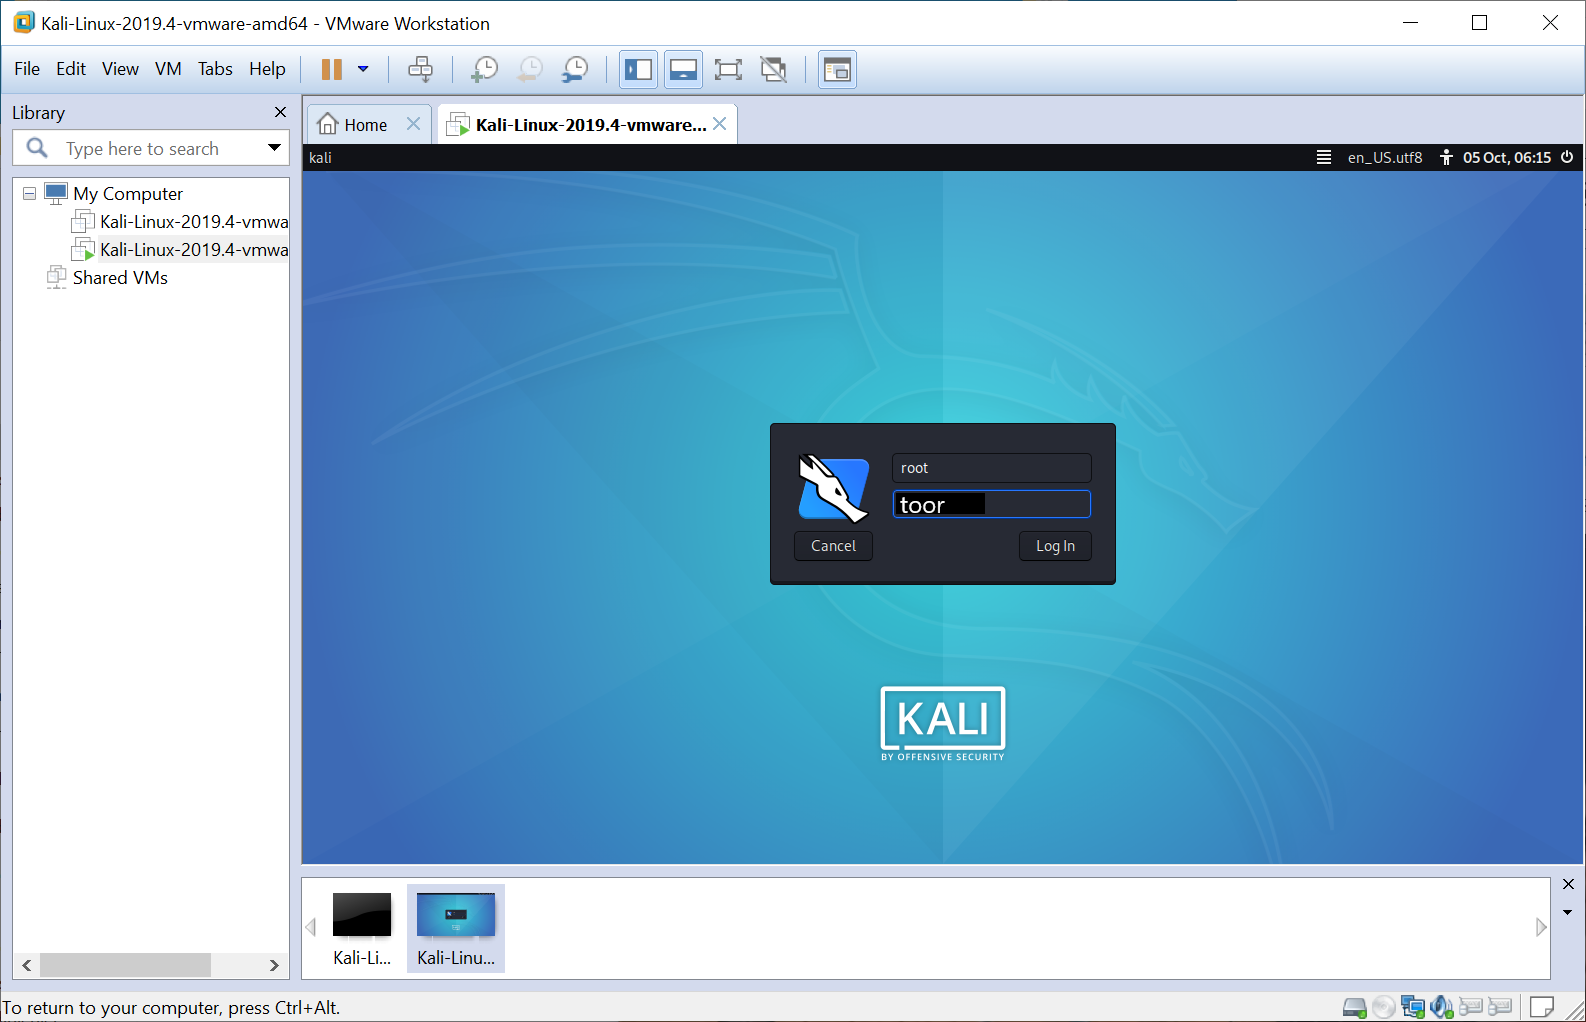Send Ctrl+Alt+Del to the virtual machine

coord(421,69)
